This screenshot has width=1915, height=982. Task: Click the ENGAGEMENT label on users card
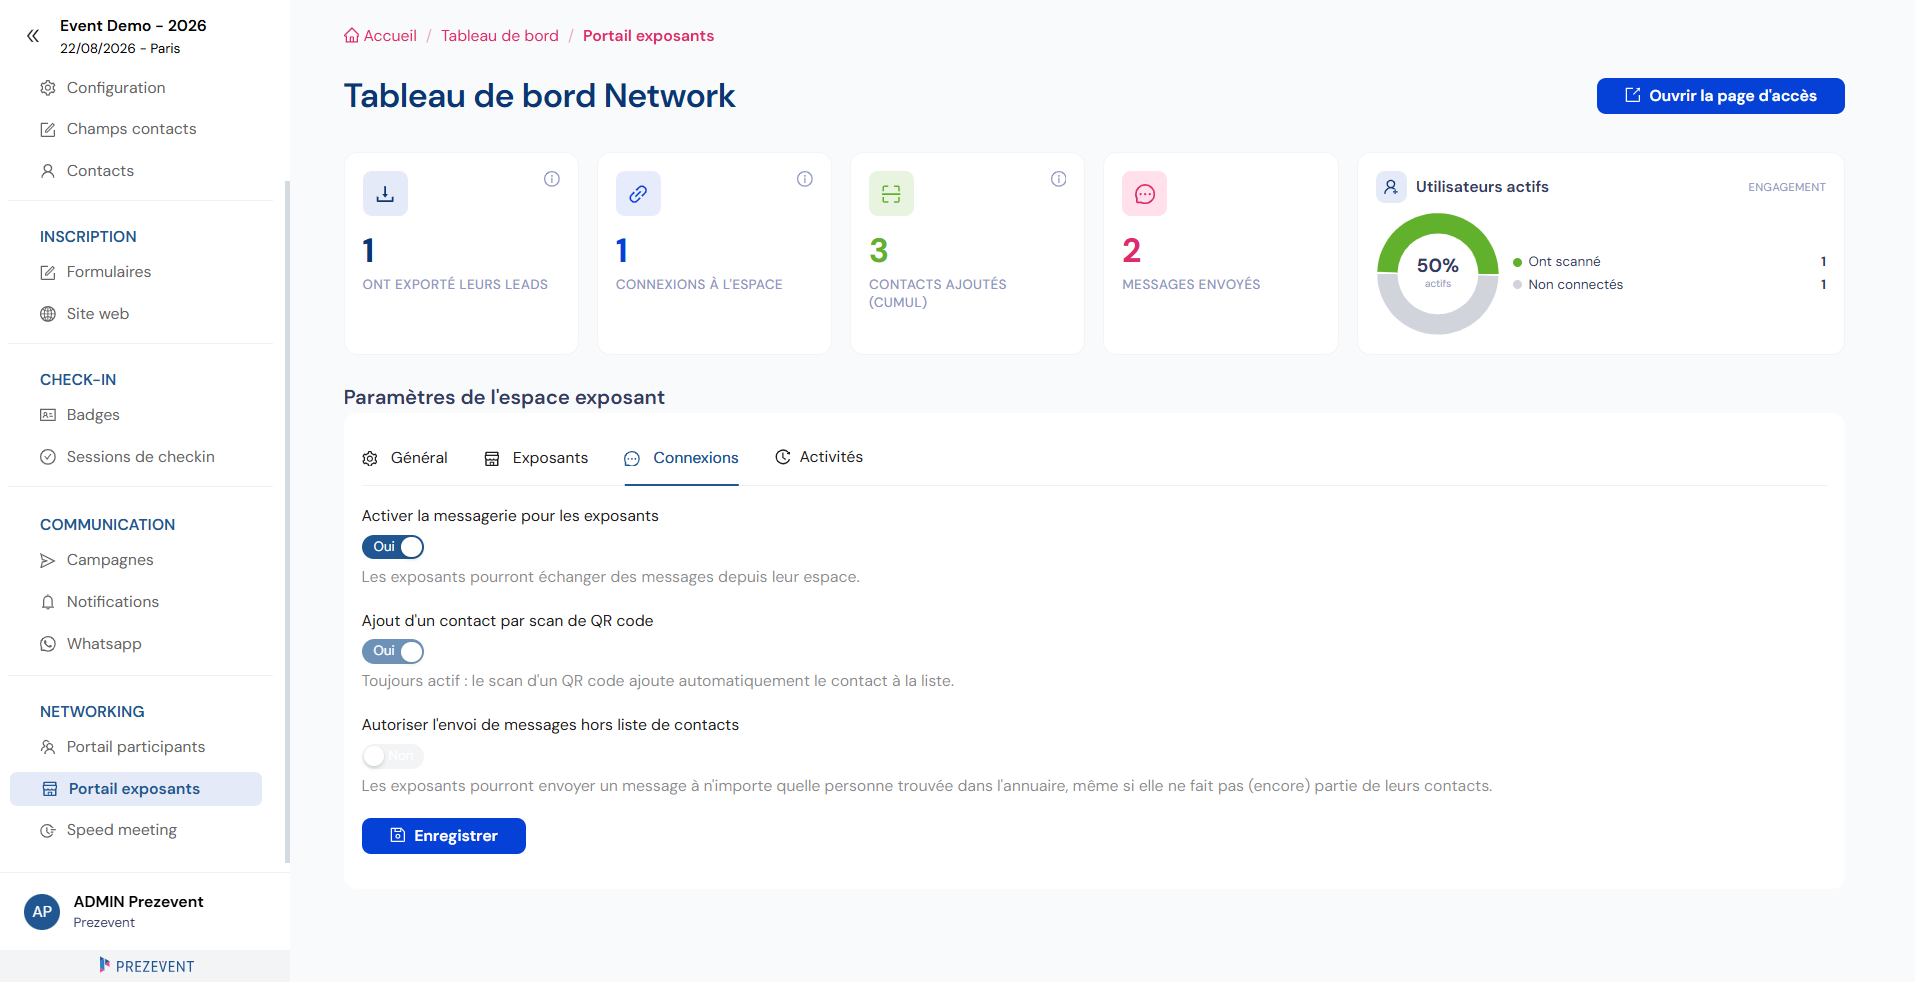click(x=1786, y=187)
